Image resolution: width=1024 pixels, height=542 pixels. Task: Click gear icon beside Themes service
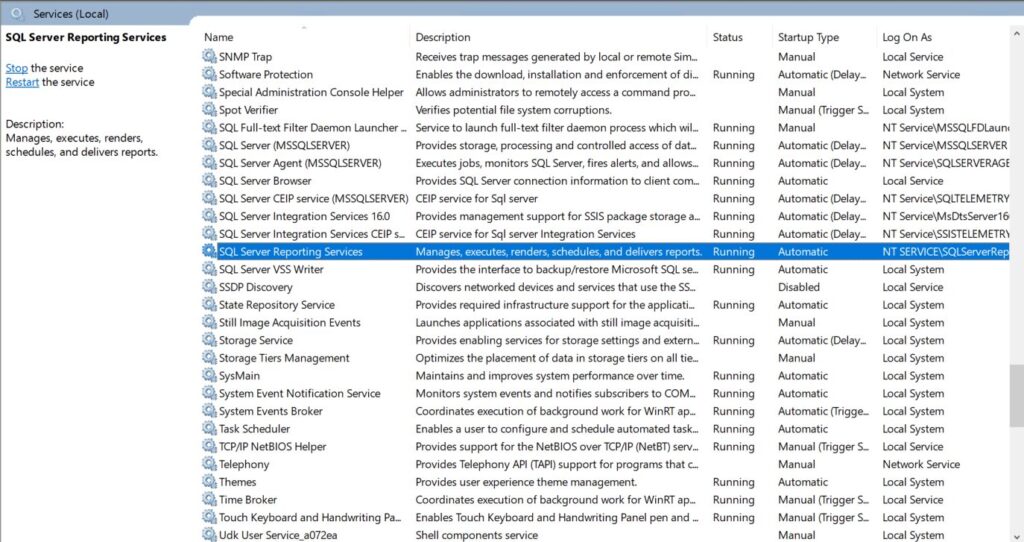(x=209, y=481)
